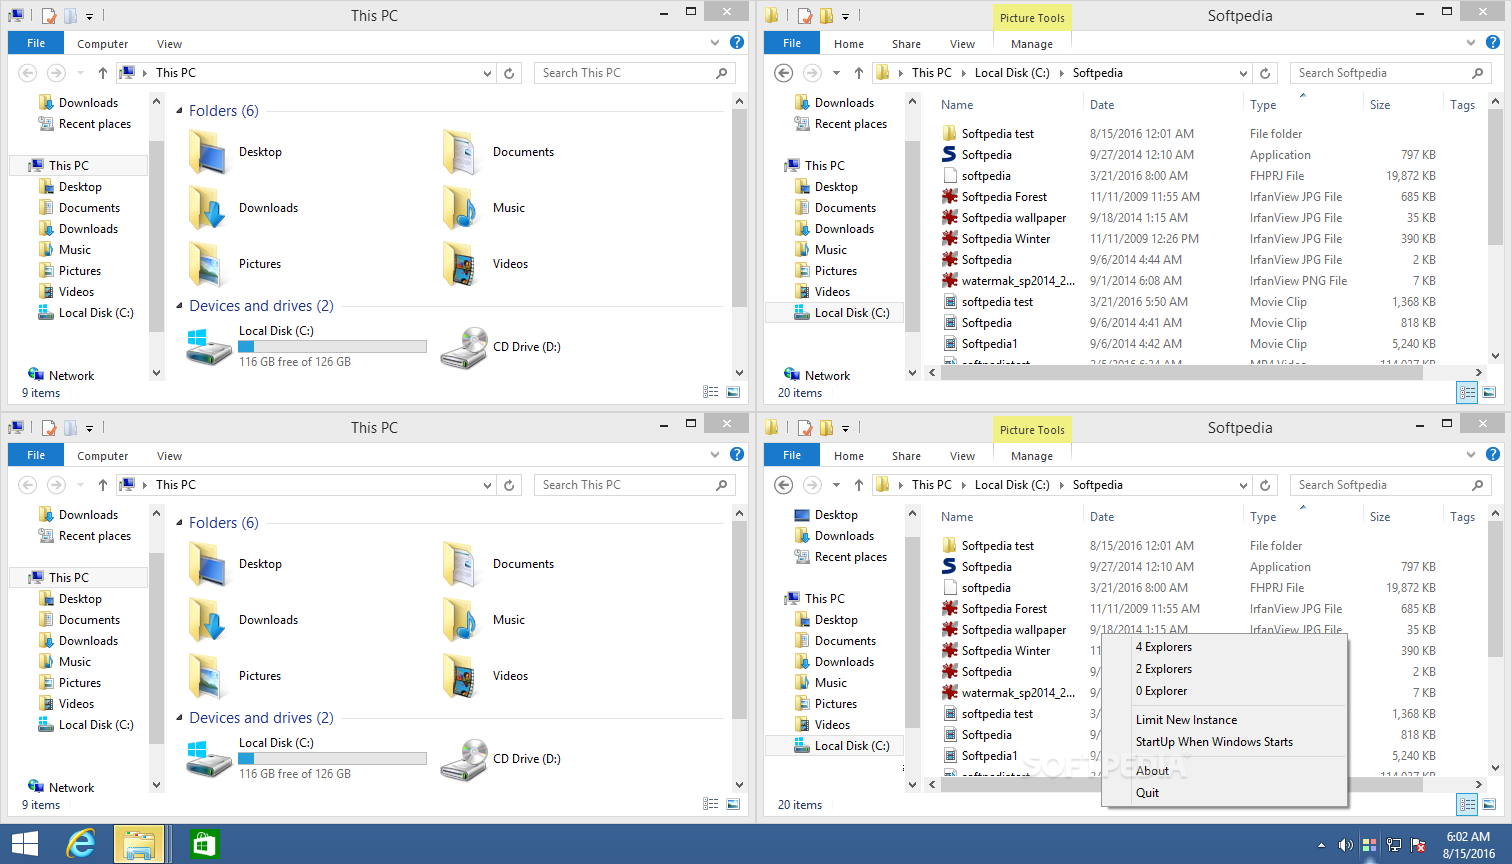Go back in top-right Softpedia window
The width and height of the screenshot is (1512, 864).
[x=784, y=73]
